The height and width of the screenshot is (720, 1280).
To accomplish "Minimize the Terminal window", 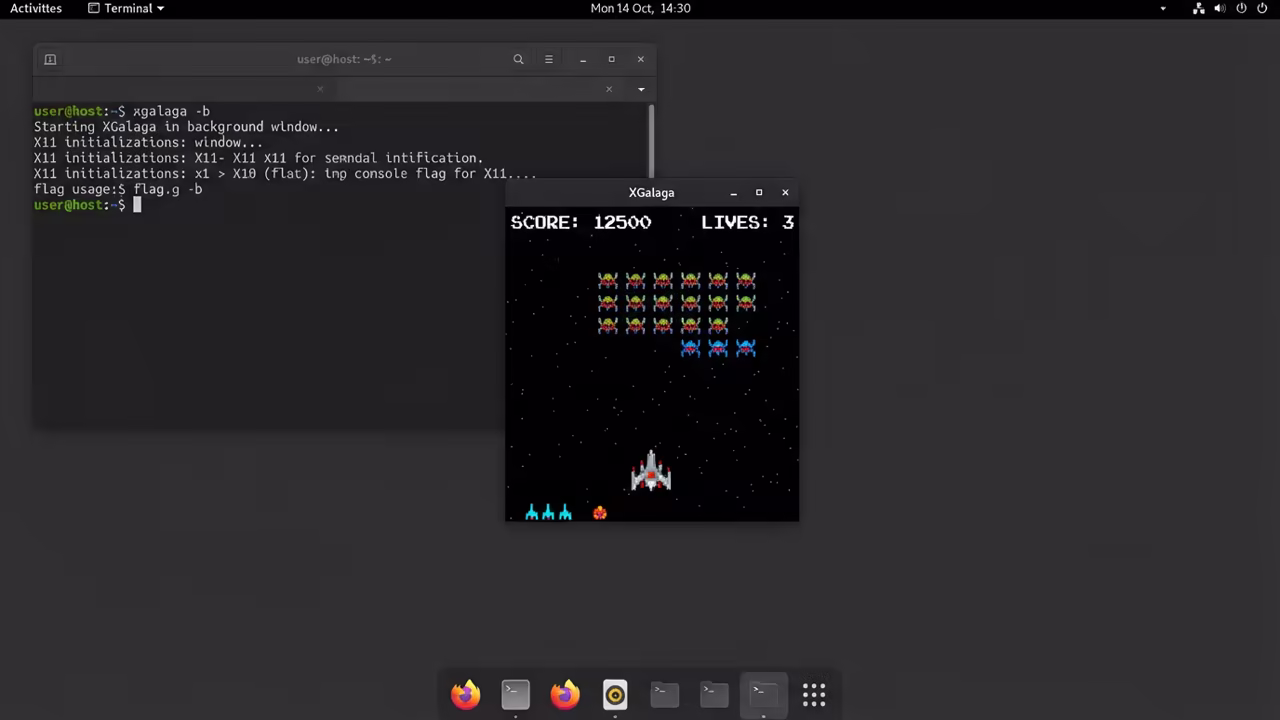I will coord(583,59).
